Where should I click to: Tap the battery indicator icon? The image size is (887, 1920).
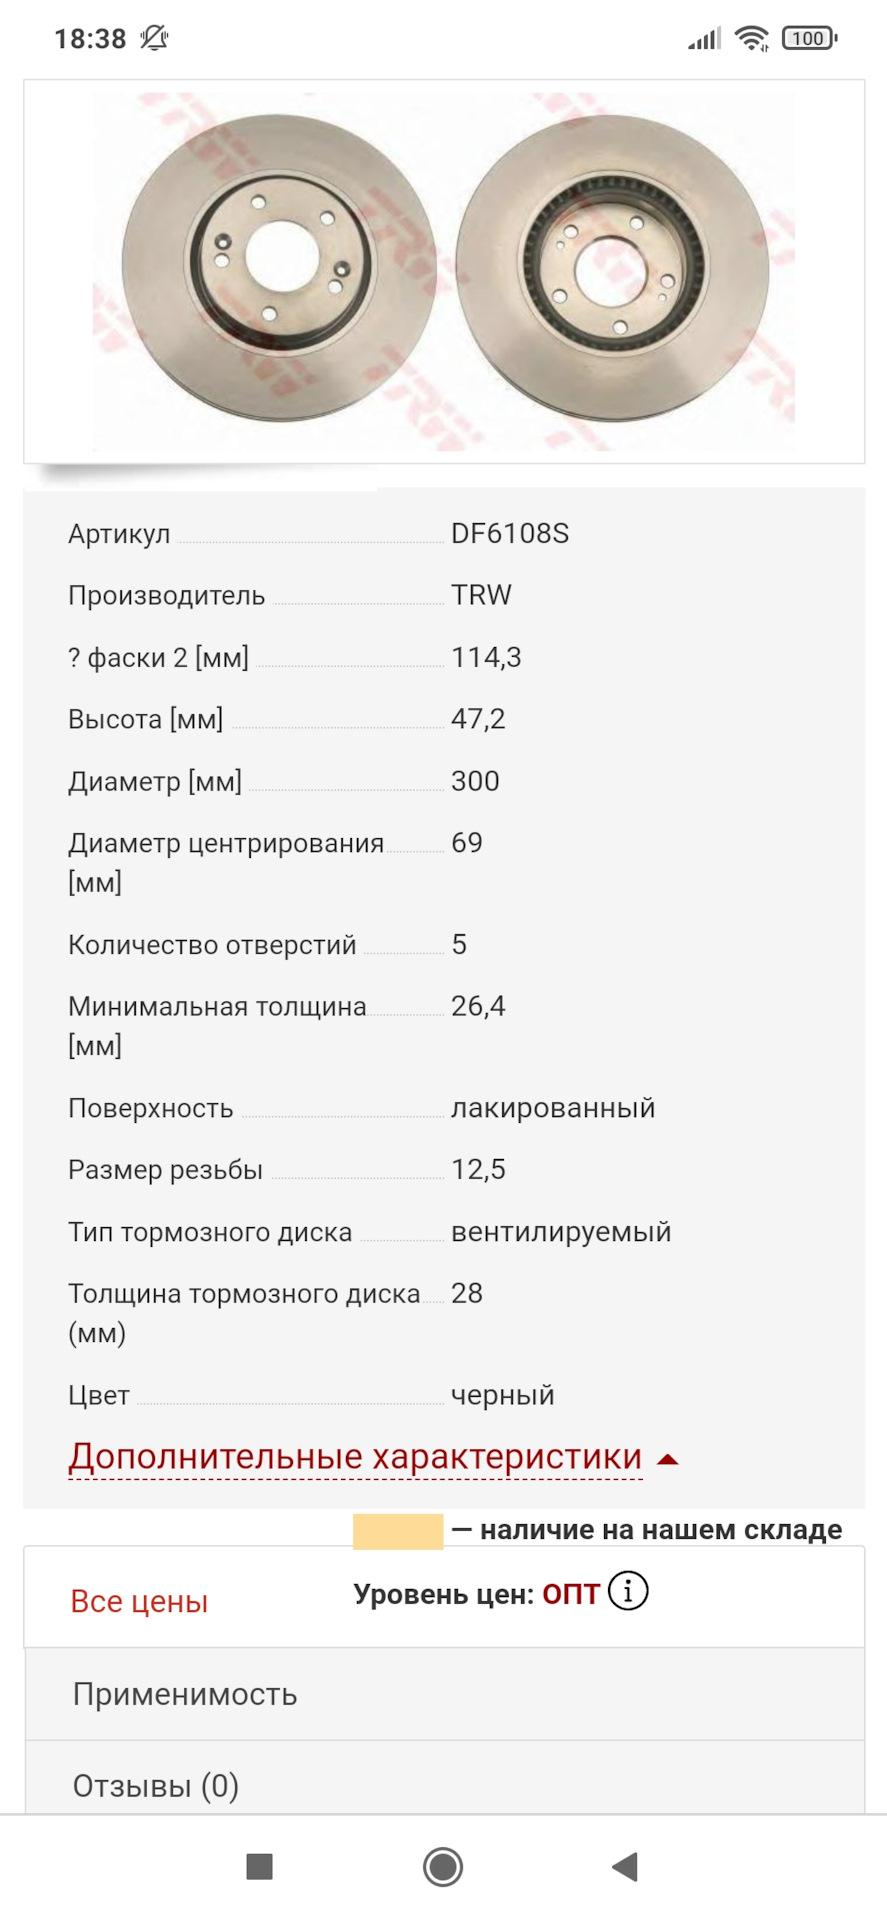(809, 39)
